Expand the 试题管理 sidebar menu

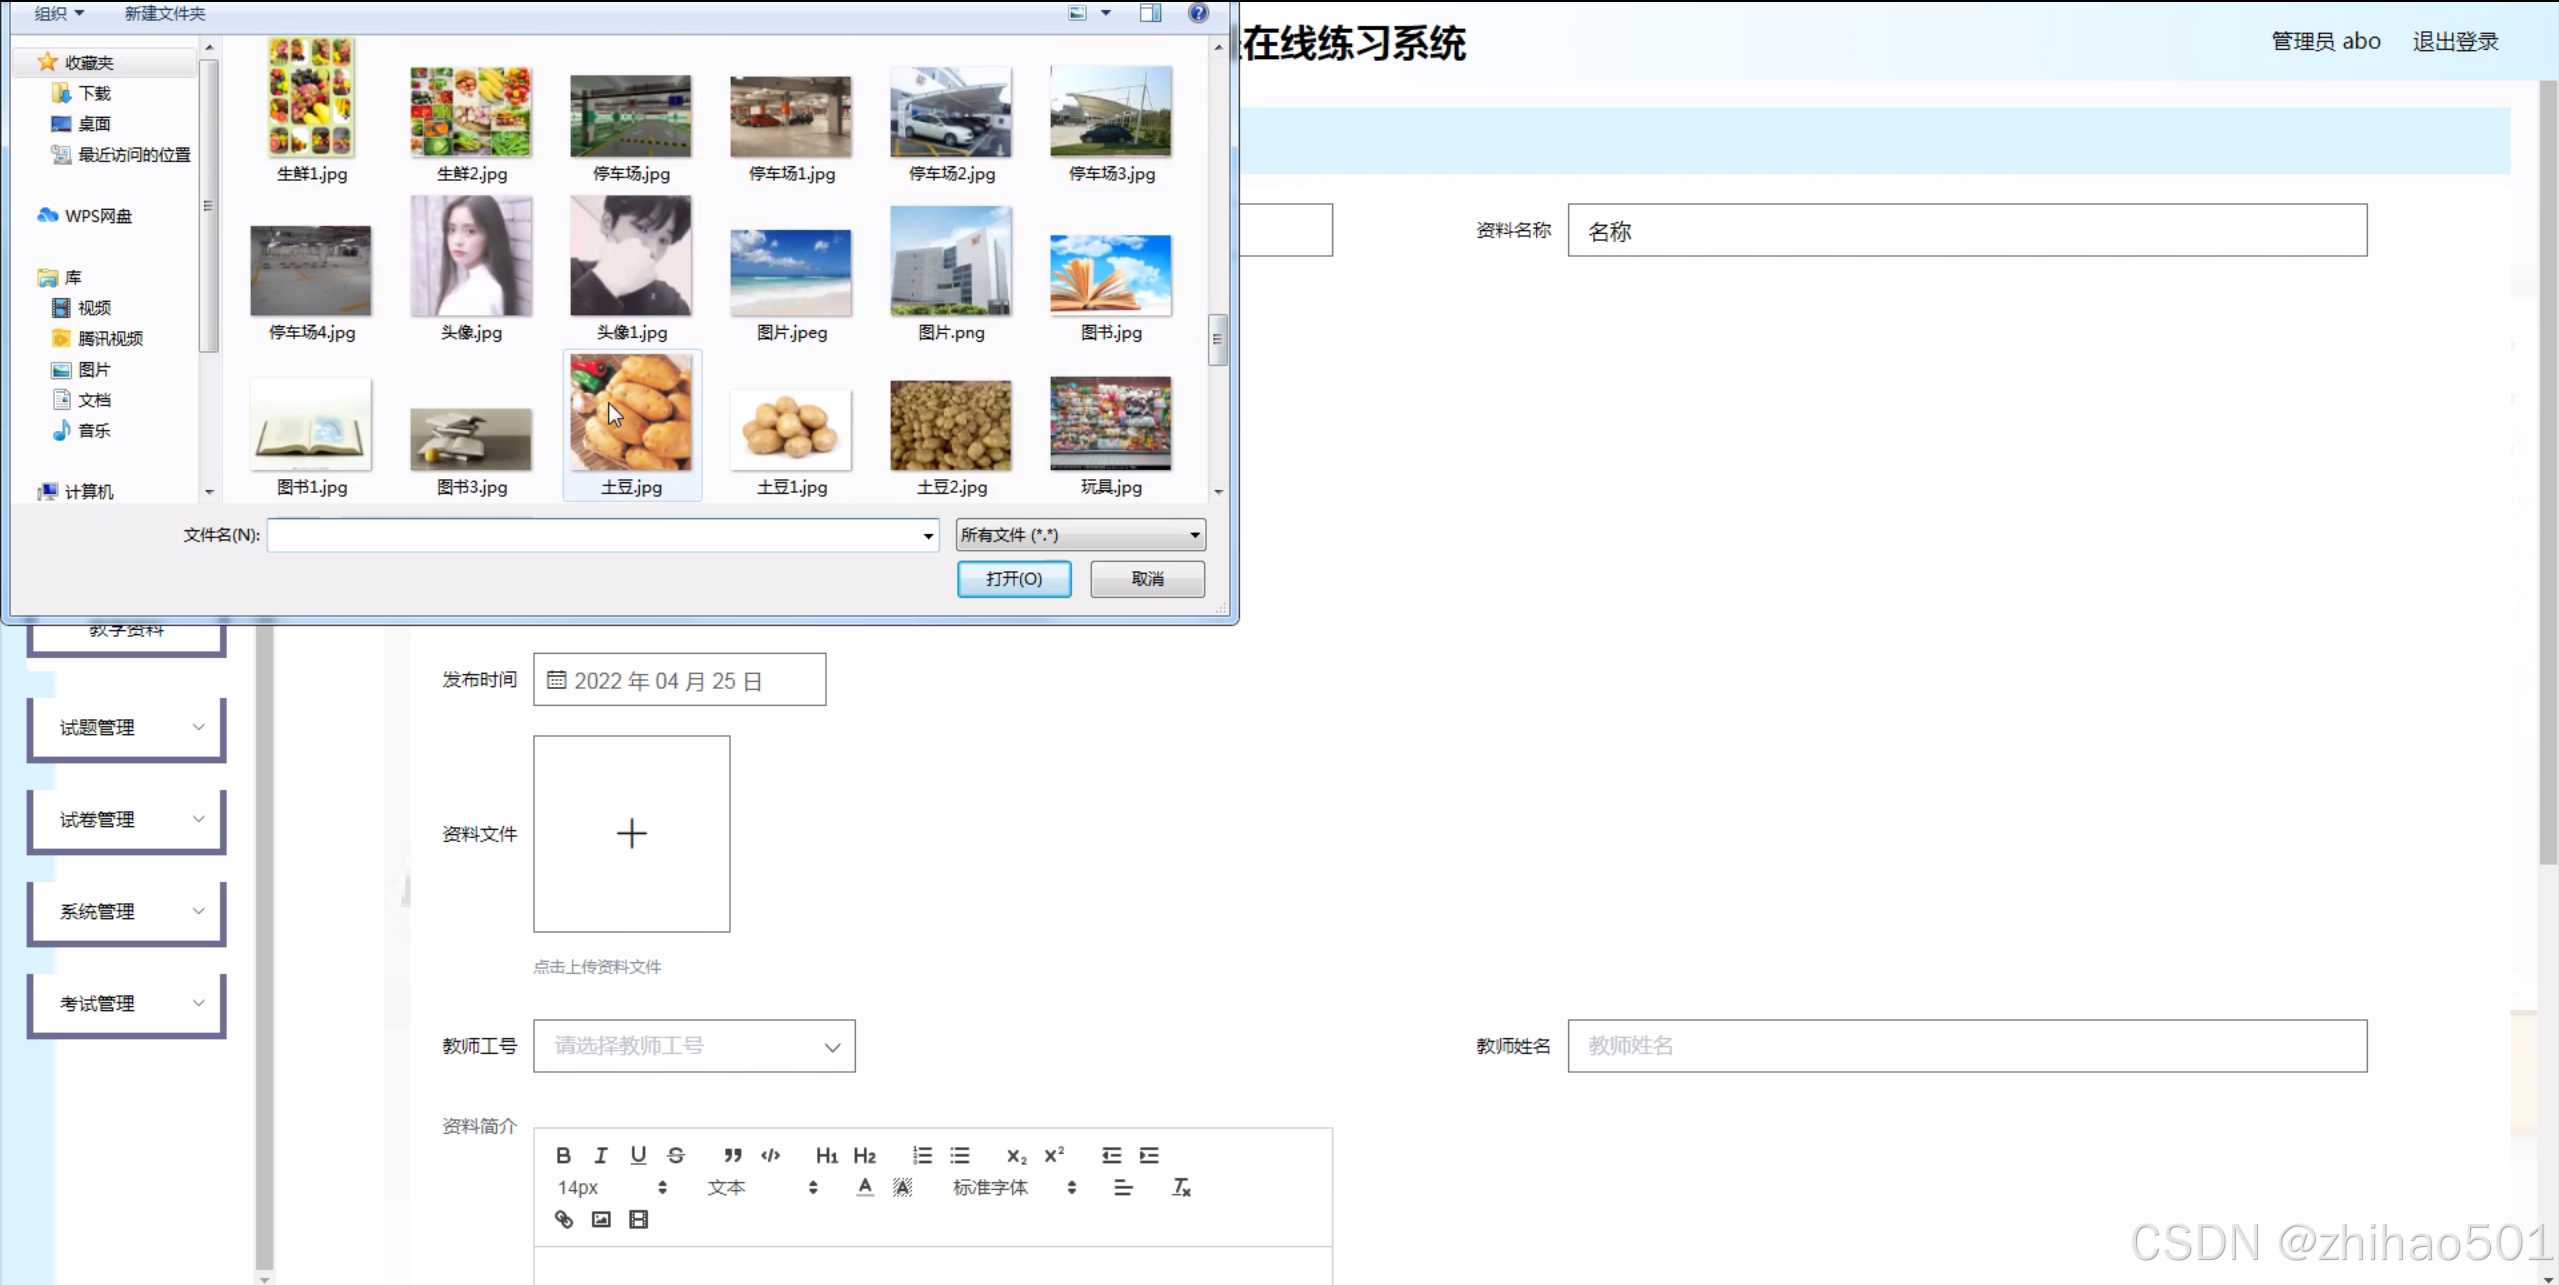coord(127,727)
